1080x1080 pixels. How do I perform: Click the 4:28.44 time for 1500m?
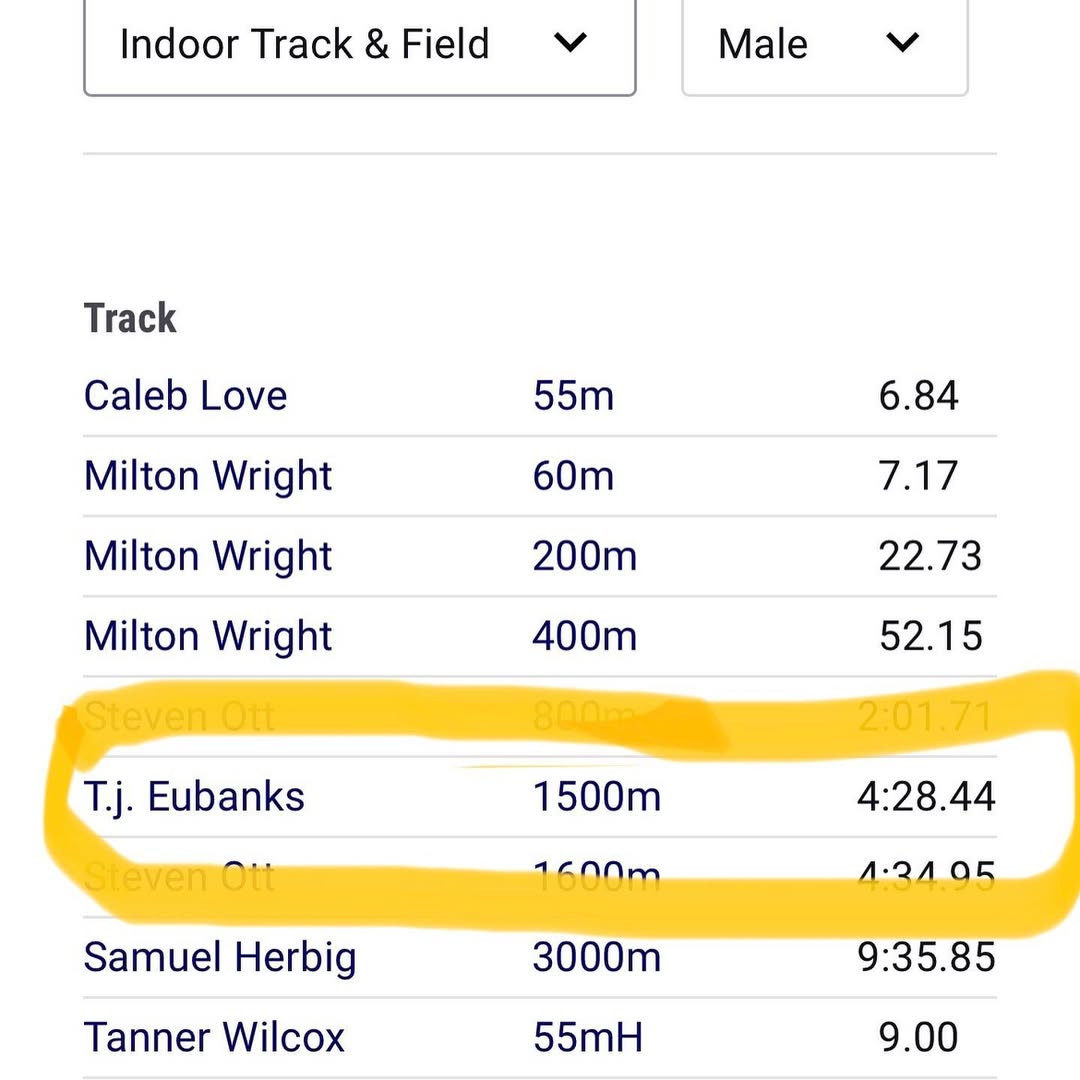pos(926,797)
